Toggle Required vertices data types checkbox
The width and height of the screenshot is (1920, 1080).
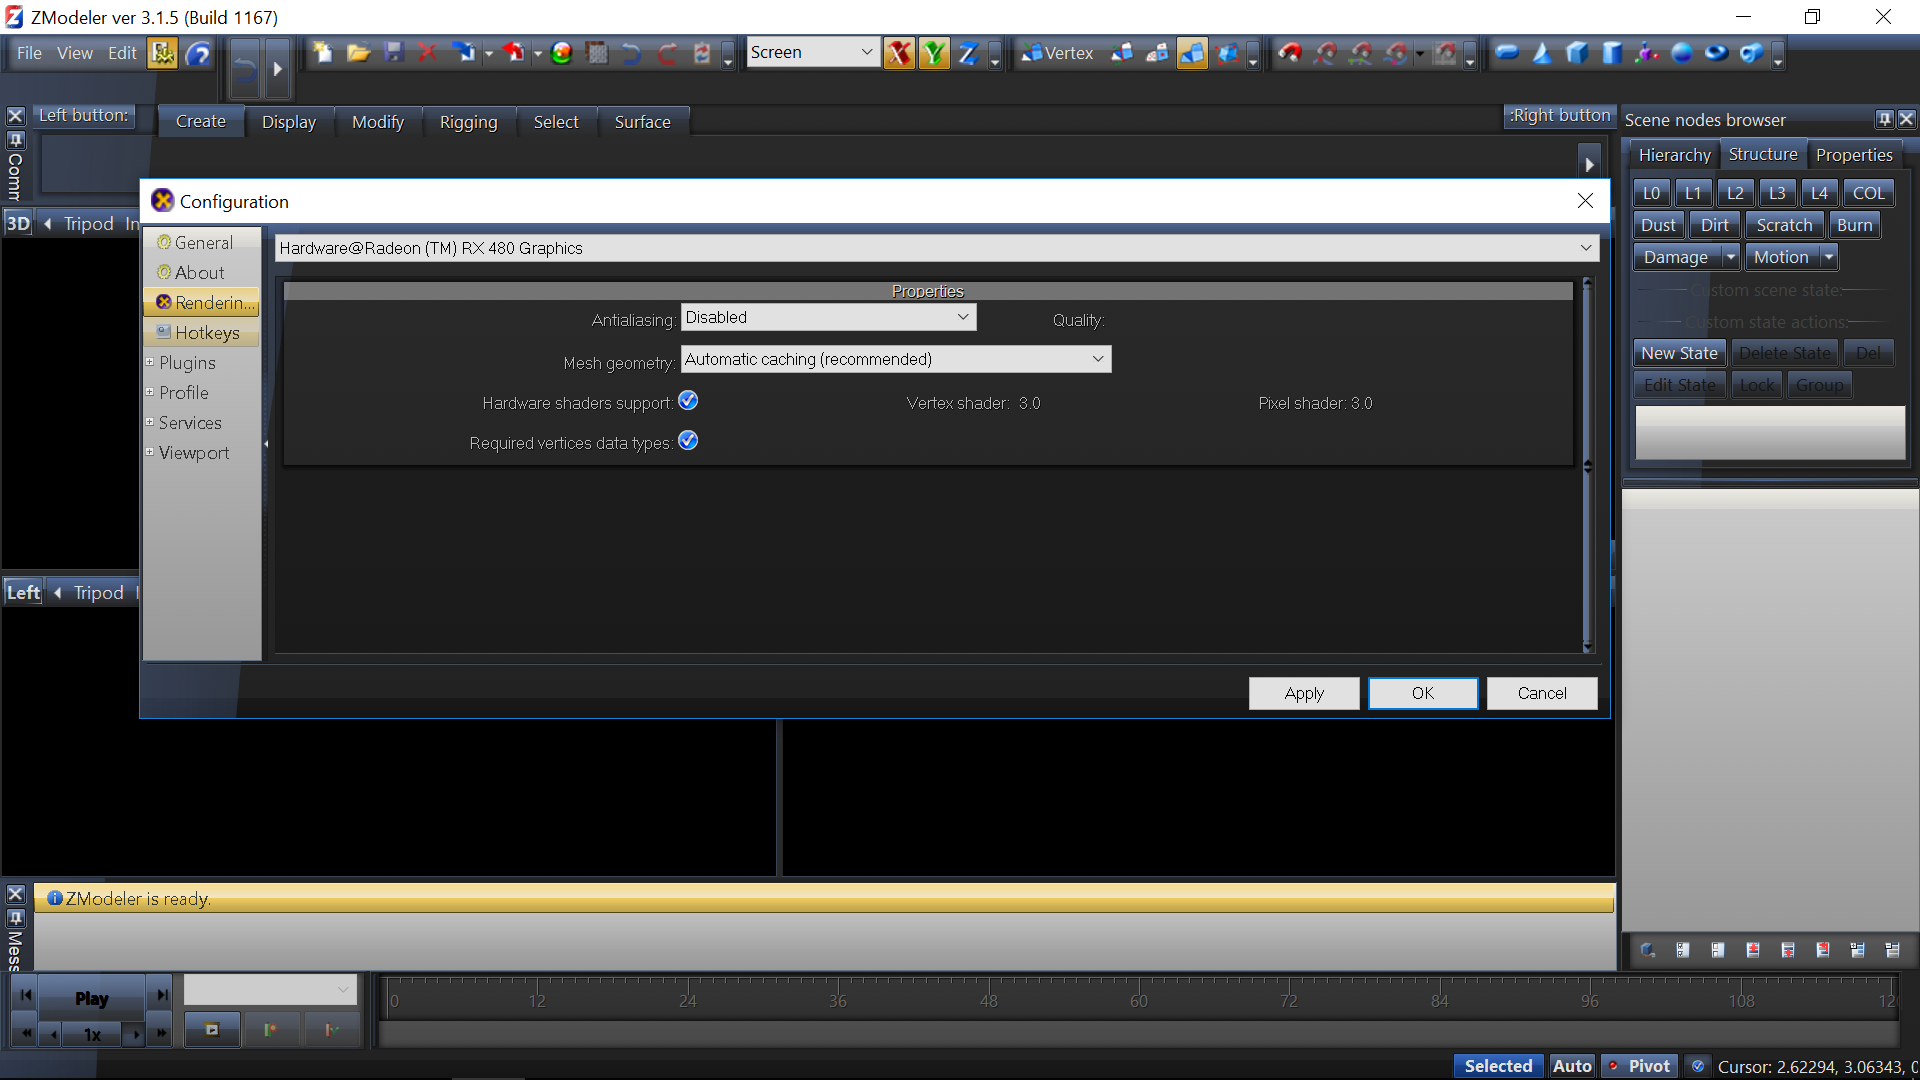pos(688,441)
